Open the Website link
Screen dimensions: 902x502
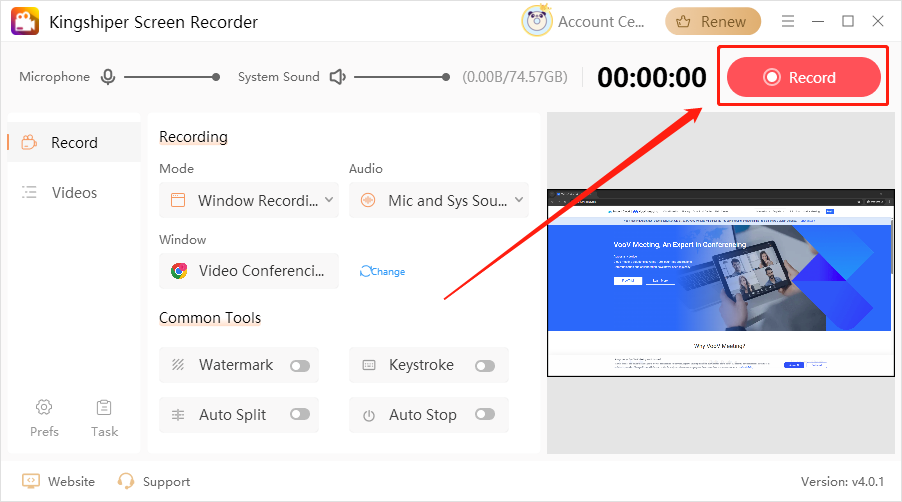coord(71,481)
